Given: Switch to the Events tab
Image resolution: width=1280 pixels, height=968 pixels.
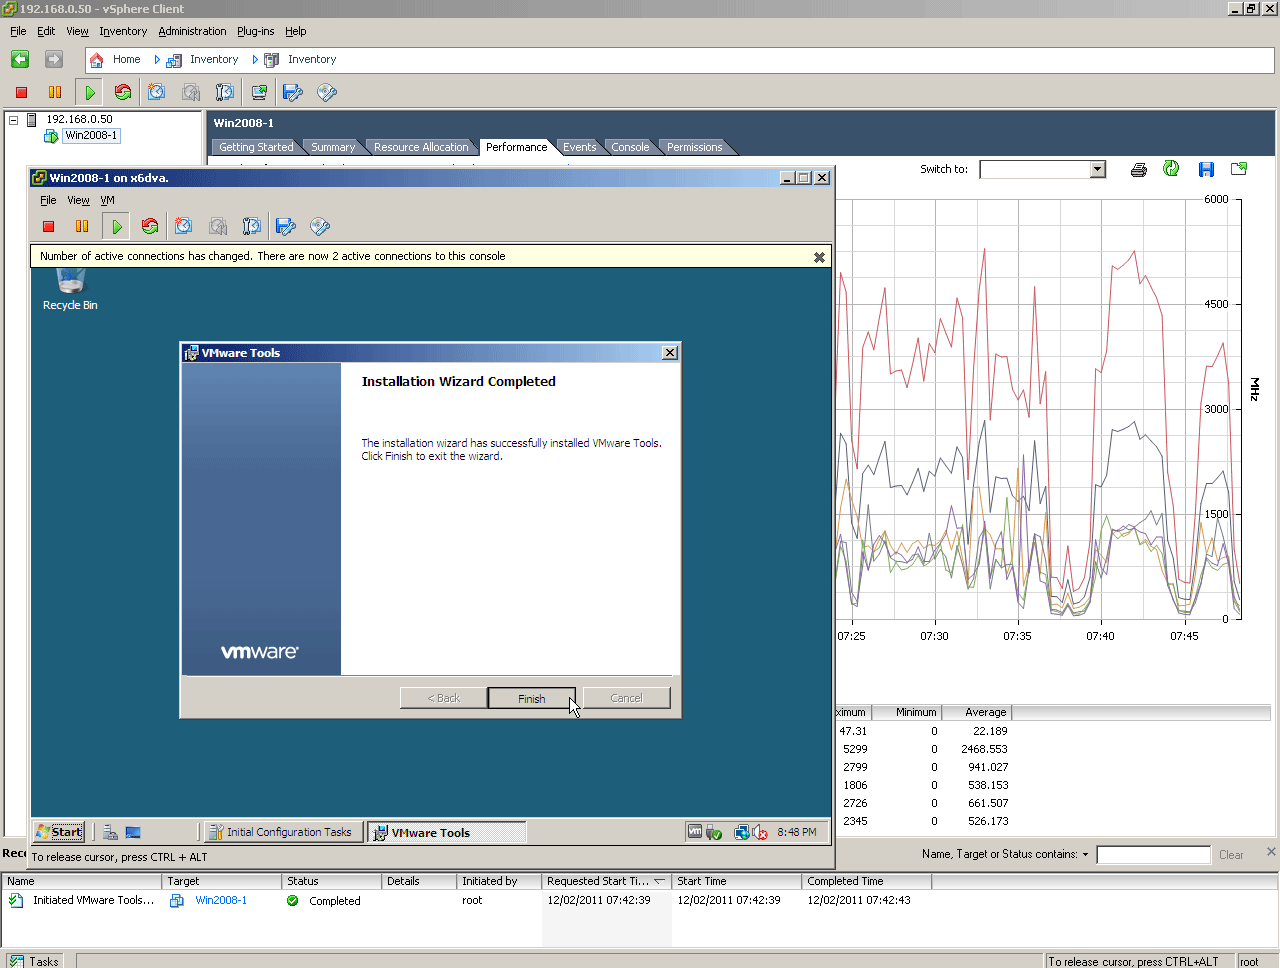Looking at the screenshot, I should click(579, 147).
